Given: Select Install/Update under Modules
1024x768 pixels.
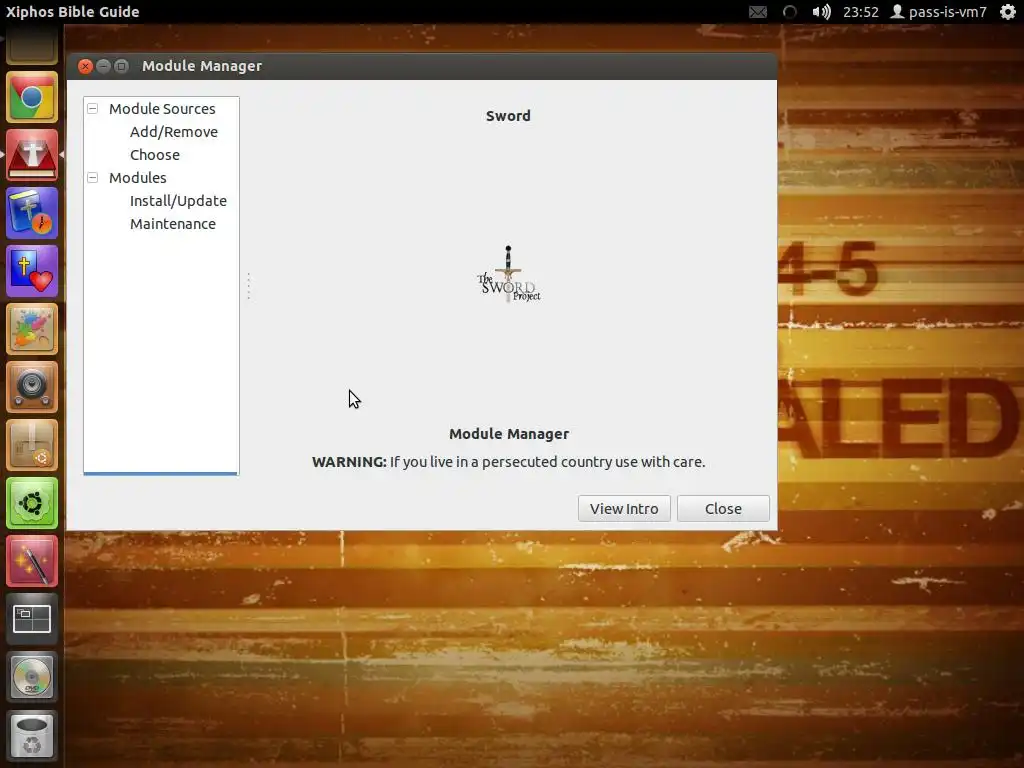Looking at the screenshot, I should point(178,200).
